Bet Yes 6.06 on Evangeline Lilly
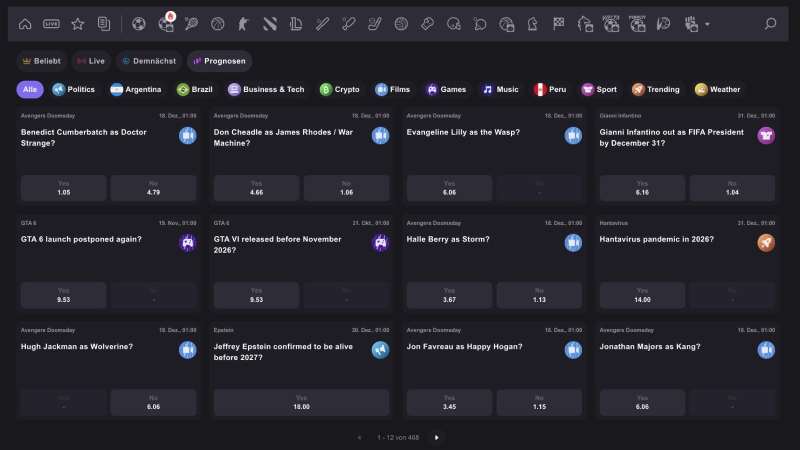 pyautogui.click(x=449, y=188)
